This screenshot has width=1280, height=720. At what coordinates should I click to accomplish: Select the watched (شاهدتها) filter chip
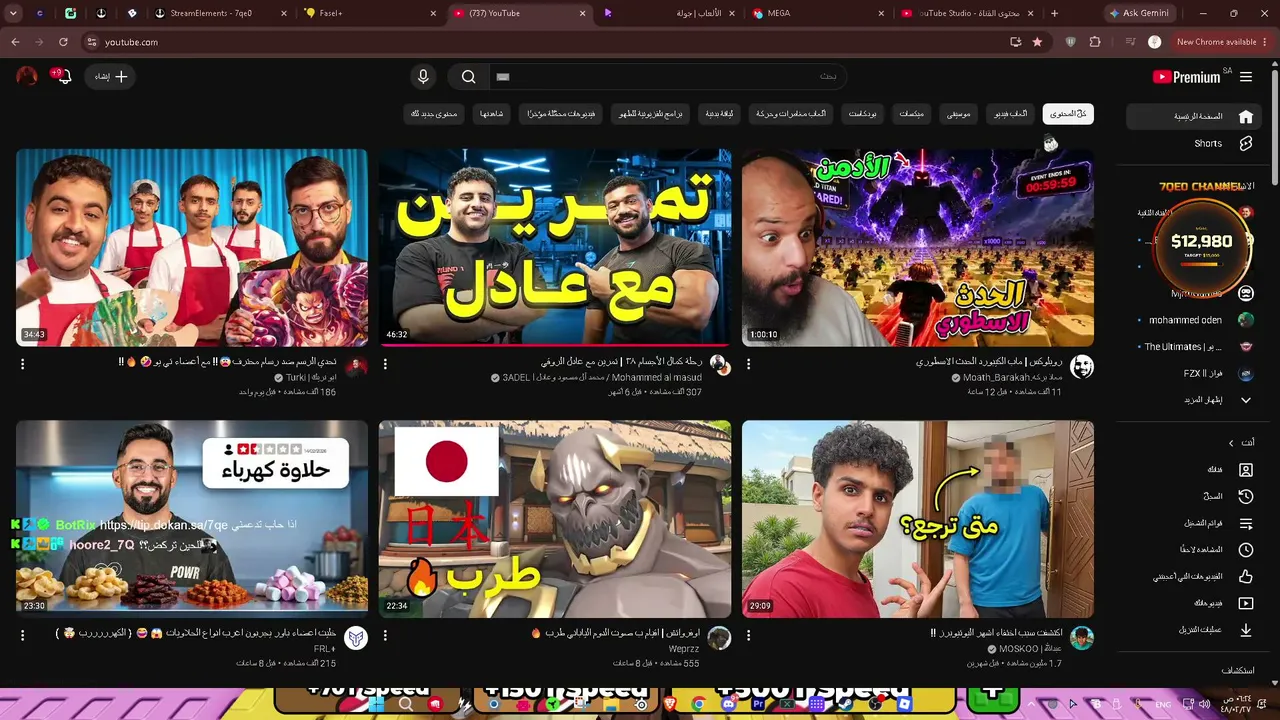[491, 114]
